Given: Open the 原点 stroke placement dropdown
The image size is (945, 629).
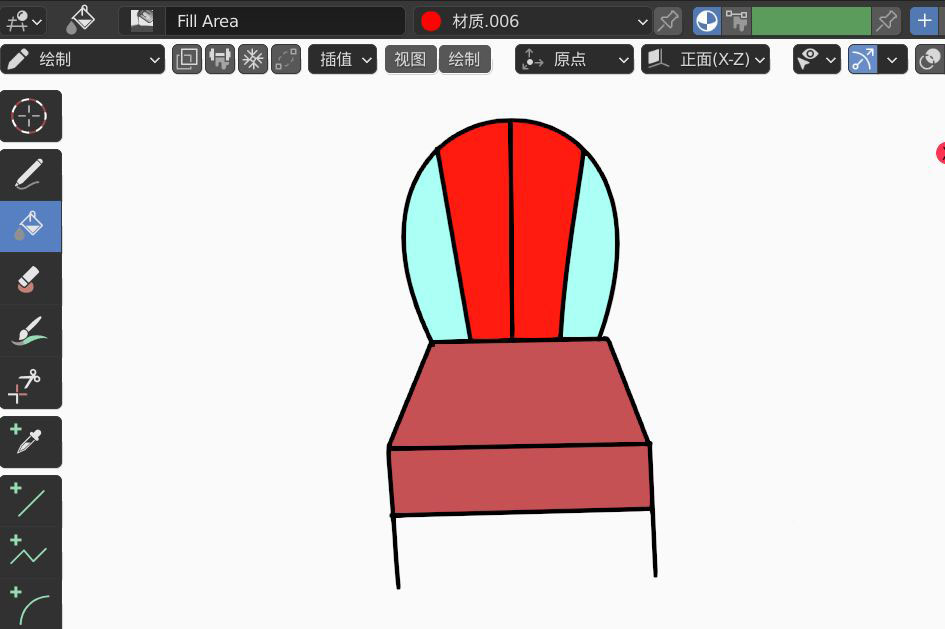Looking at the screenshot, I should 575,60.
